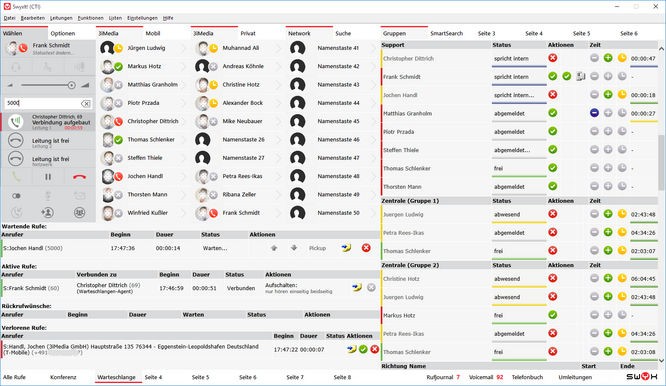Toggle Petra Rees-Ikas login in Zentrale Gruppe 1

click(x=553, y=232)
